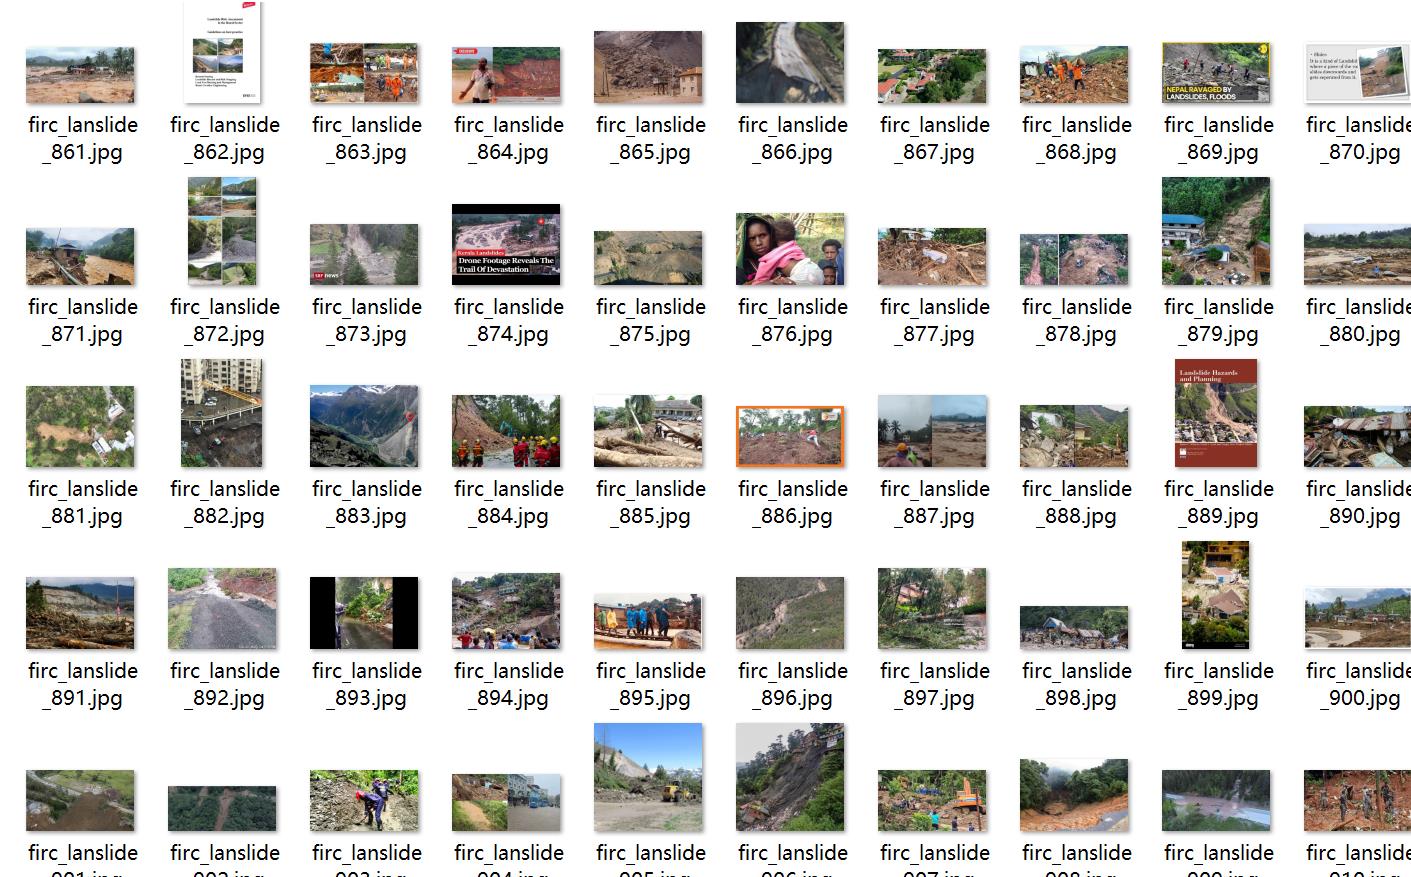Image resolution: width=1411 pixels, height=877 pixels.
Task: Click the firc_lanslide_896.jpg file name label
Action: pos(793,684)
